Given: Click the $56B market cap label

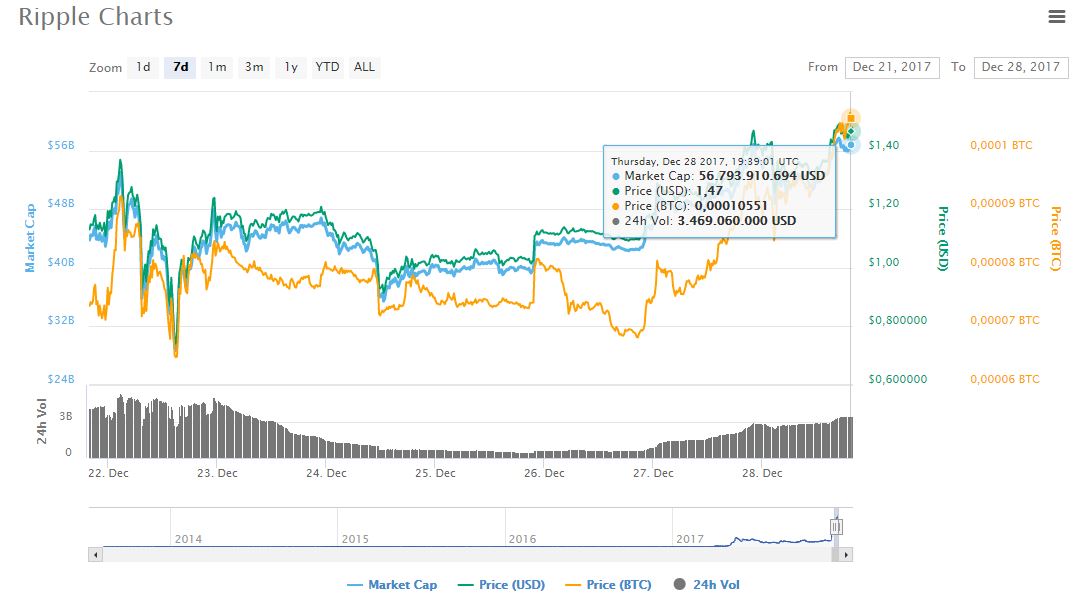Looking at the screenshot, I should click(x=61, y=145).
